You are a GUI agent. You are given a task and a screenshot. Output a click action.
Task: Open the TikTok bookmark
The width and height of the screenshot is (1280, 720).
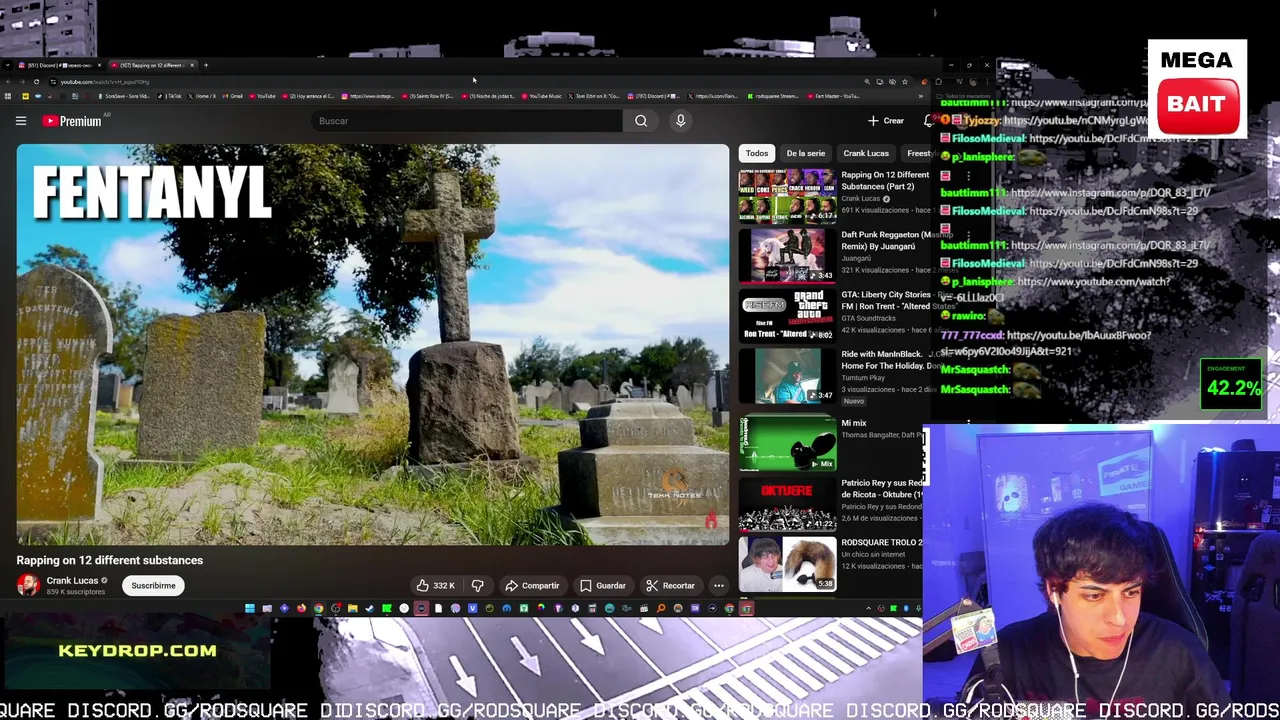(x=170, y=96)
